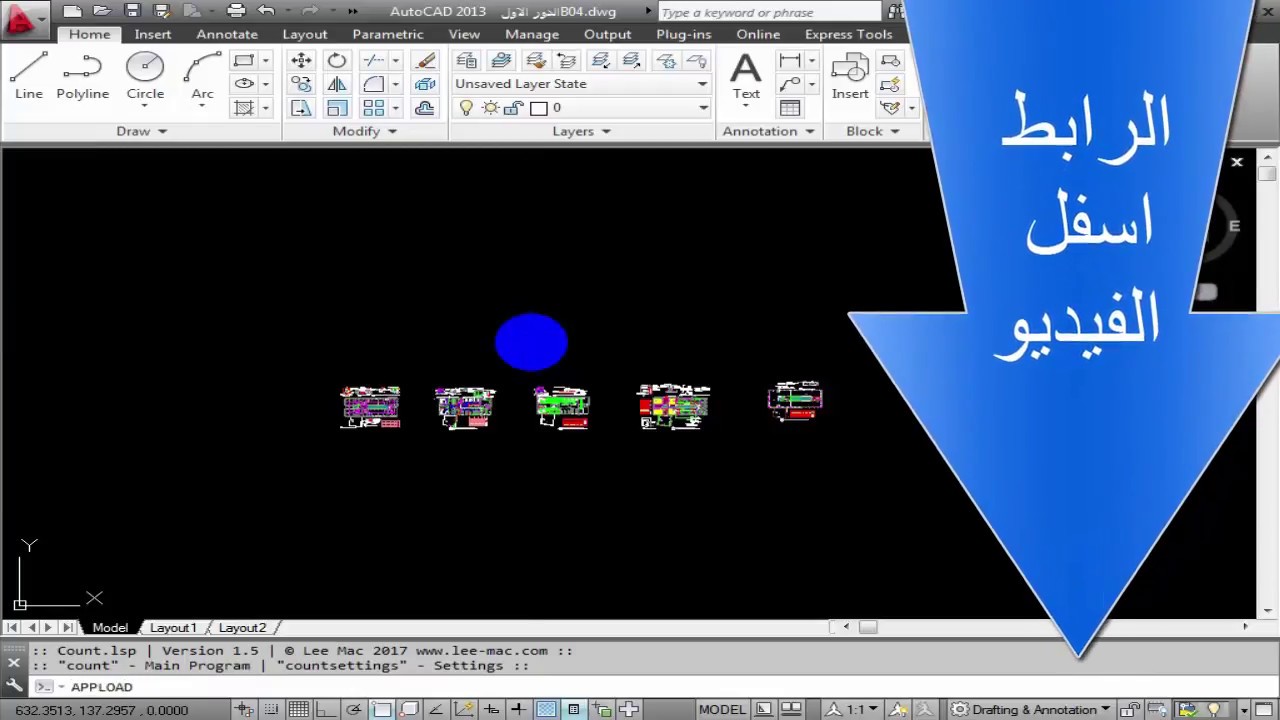Click the Save icon in quick access toolbar
The image size is (1280, 720).
[x=132, y=11]
